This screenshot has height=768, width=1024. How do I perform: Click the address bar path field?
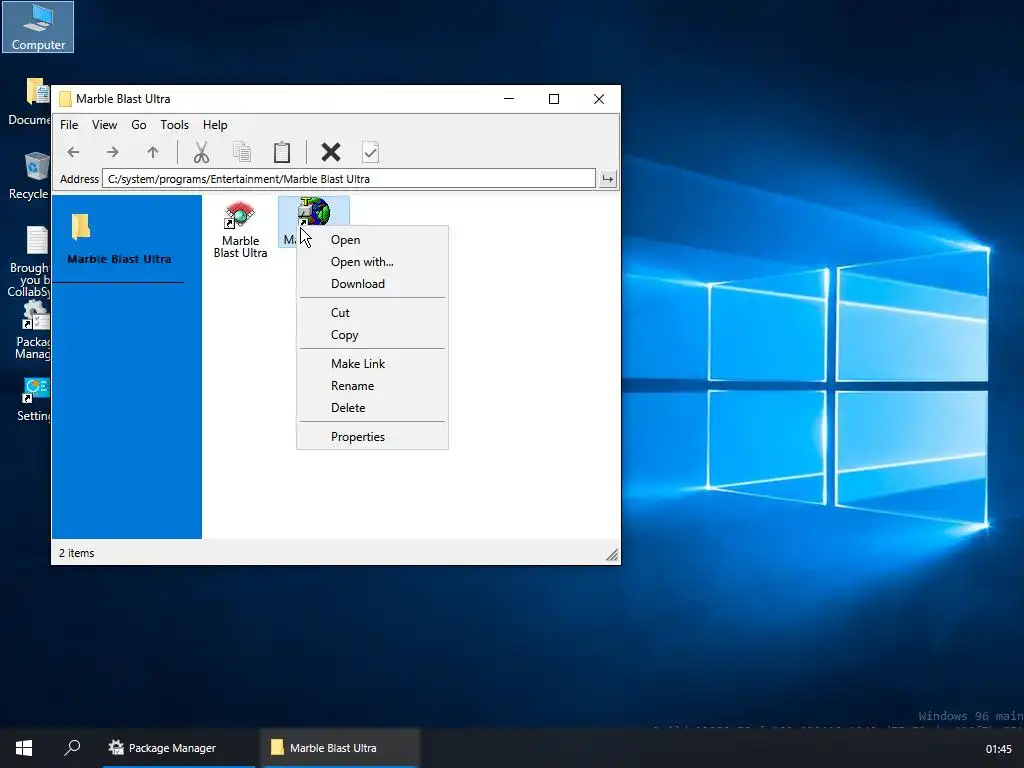click(x=349, y=179)
